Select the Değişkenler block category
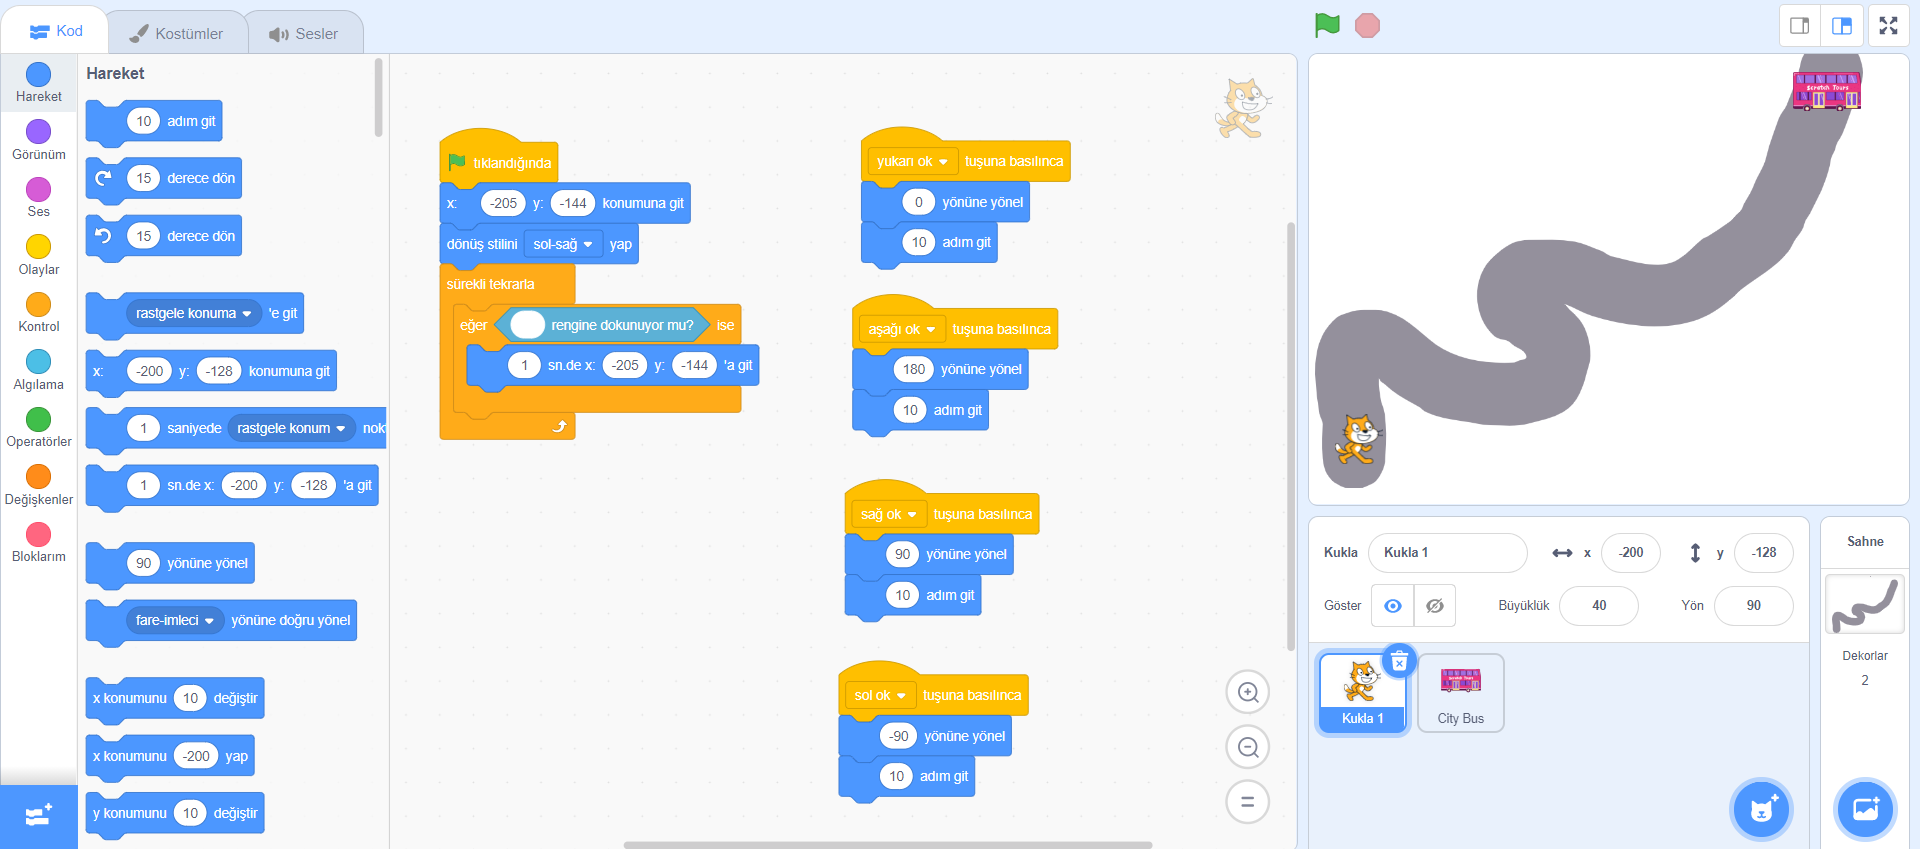This screenshot has height=849, width=1920. (x=39, y=485)
